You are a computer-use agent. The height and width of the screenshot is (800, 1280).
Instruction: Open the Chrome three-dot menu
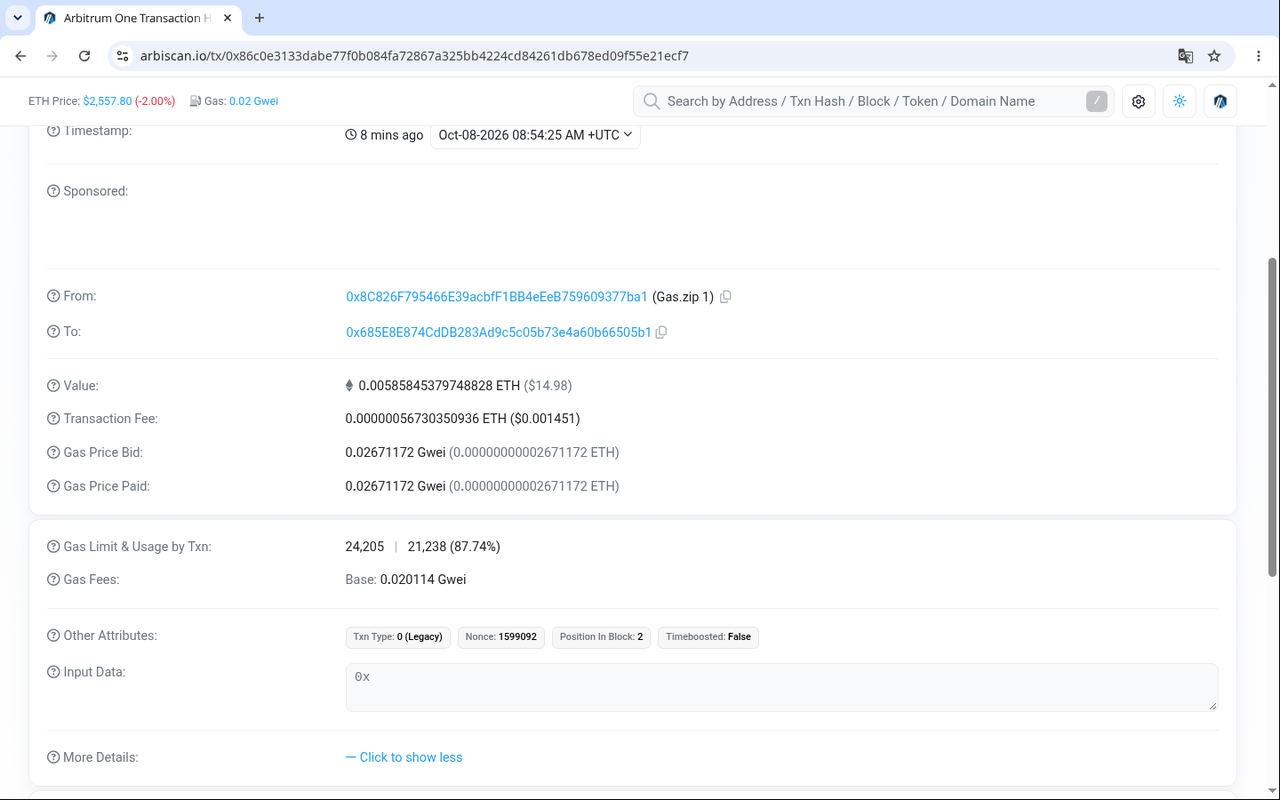pos(1259,56)
